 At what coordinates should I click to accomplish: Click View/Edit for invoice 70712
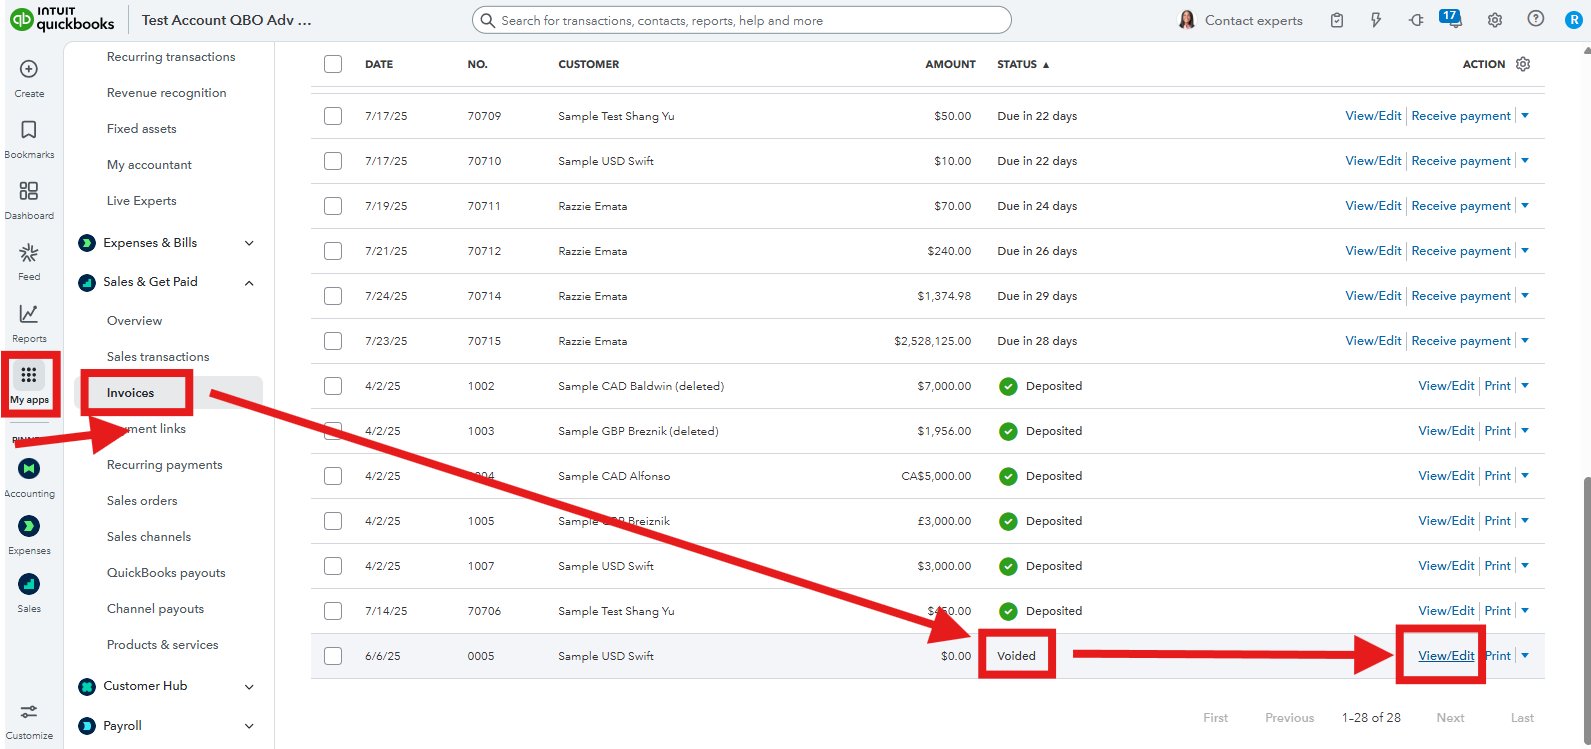point(1373,251)
